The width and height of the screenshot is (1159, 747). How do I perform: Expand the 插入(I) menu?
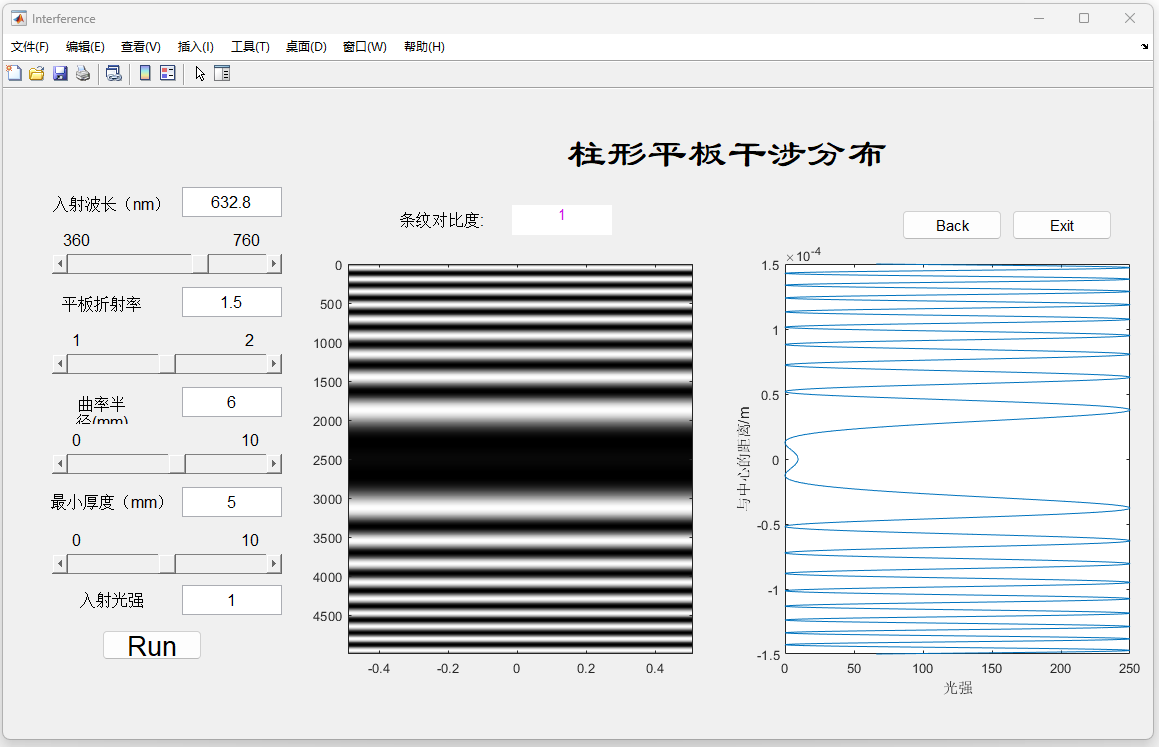195,47
